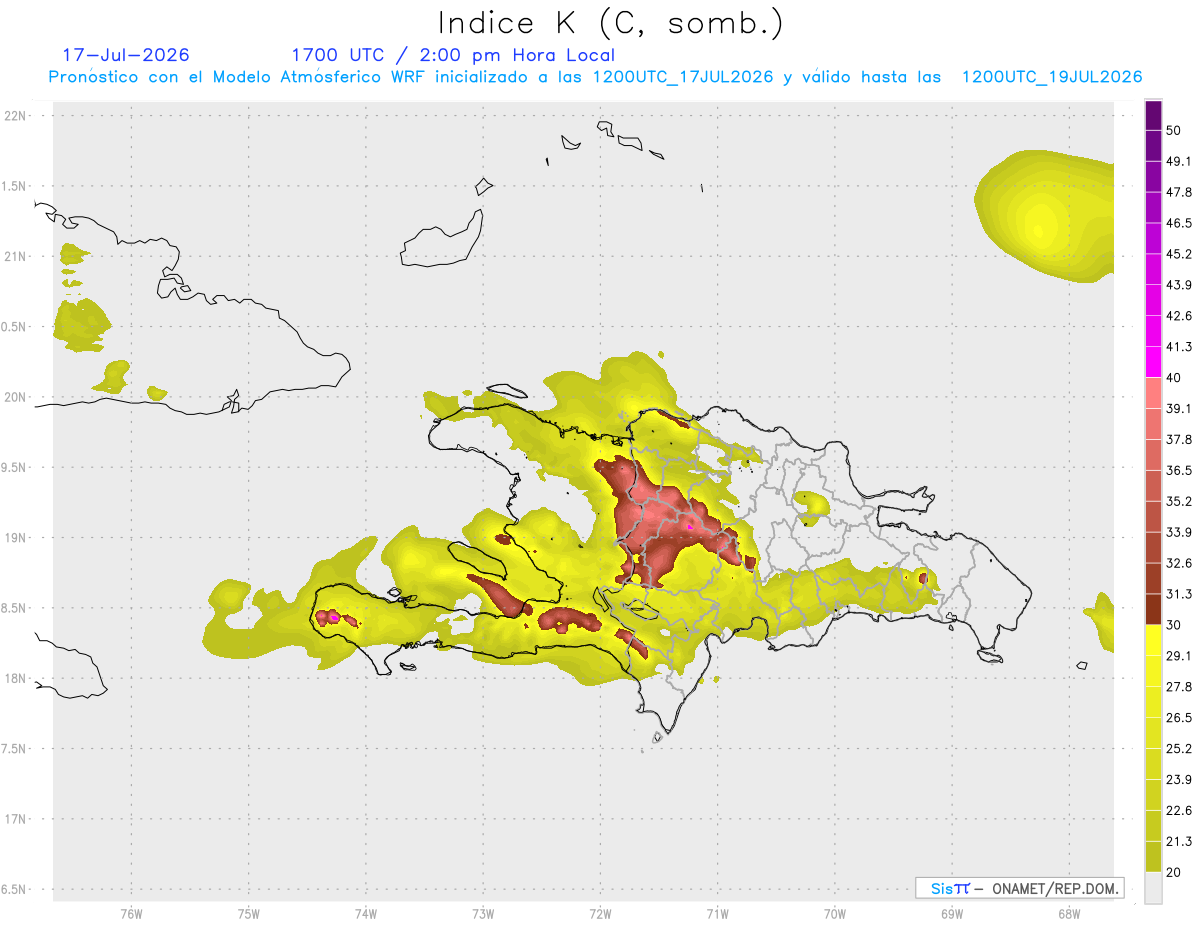This screenshot has height=927, width=1200.
Task: Click '1700 UTC / 2:00 pm Hora Local'
Action: [453, 55]
